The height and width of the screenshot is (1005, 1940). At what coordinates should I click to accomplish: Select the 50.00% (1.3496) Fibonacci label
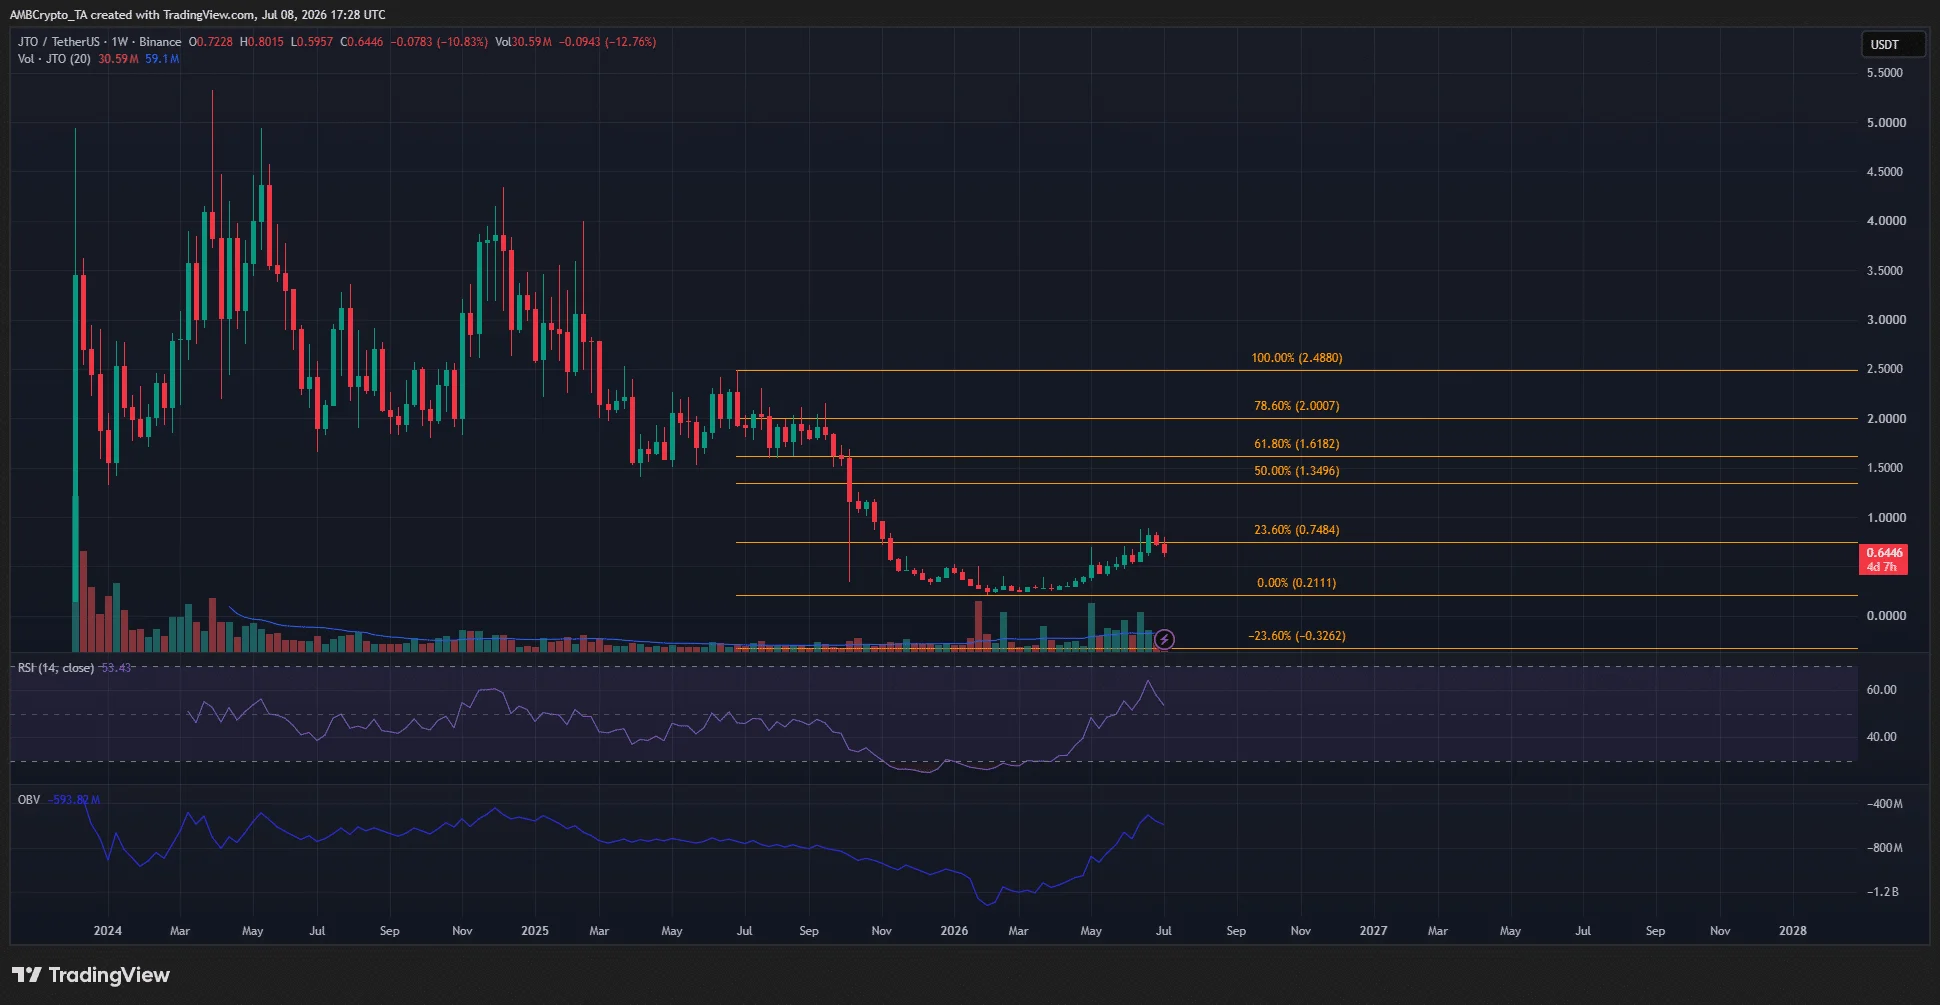[x=1296, y=471]
